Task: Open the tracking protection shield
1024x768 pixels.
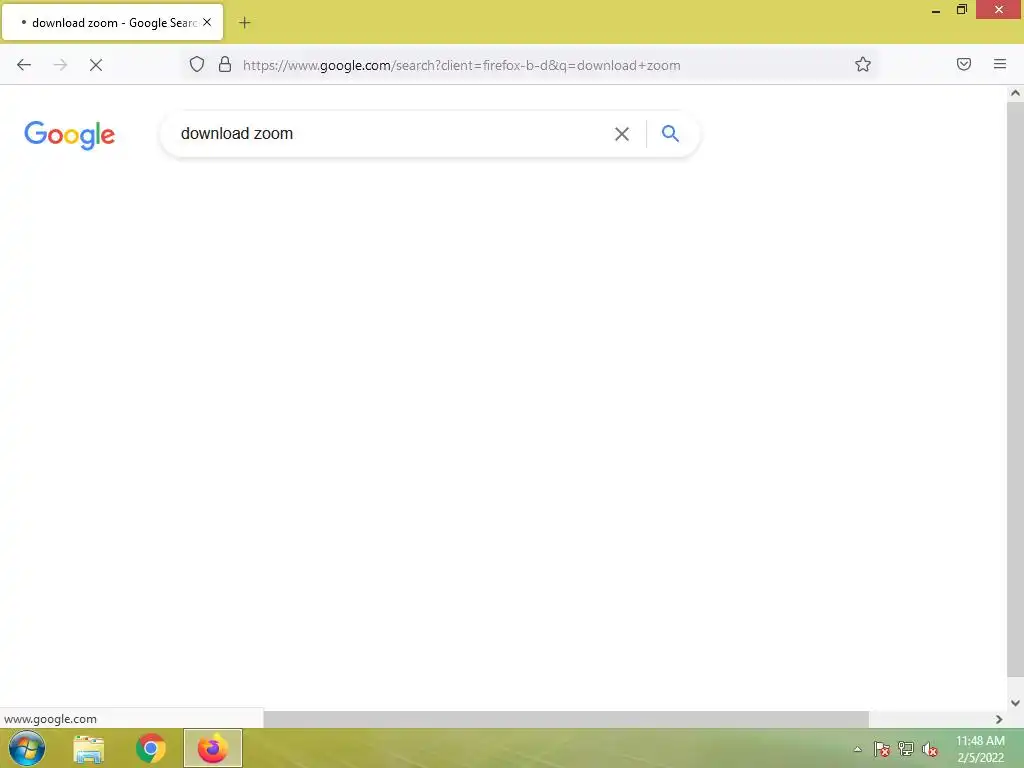Action: (197, 64)
